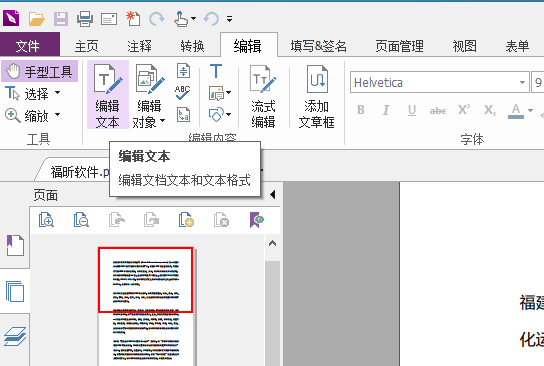Run the ABC spell check icon
Screen dimensions: 544x366
coord(183,93)
